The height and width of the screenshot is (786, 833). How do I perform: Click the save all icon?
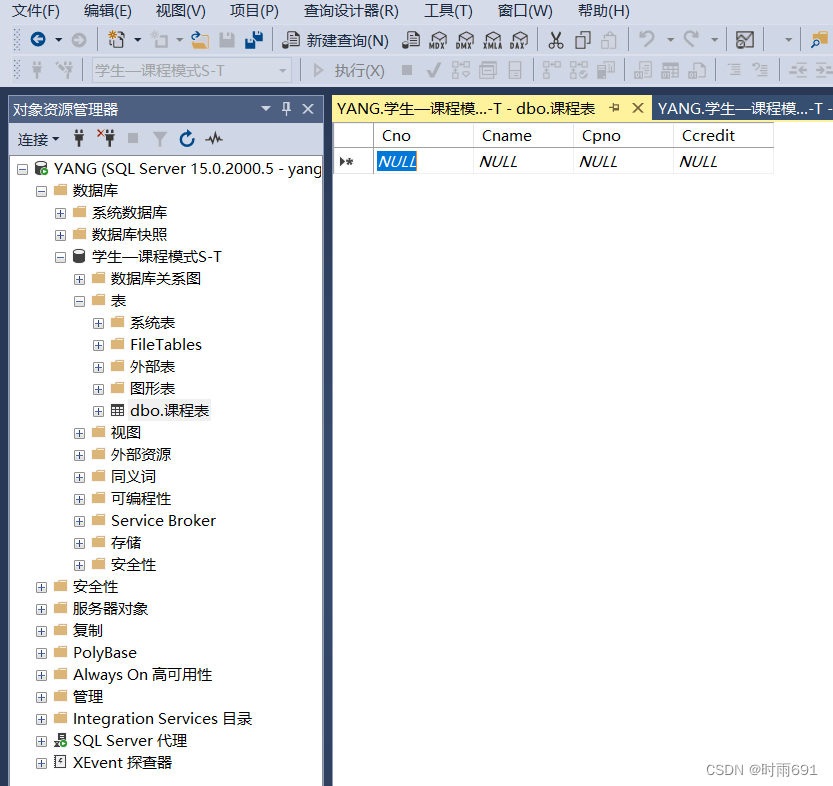pos(254,40)
